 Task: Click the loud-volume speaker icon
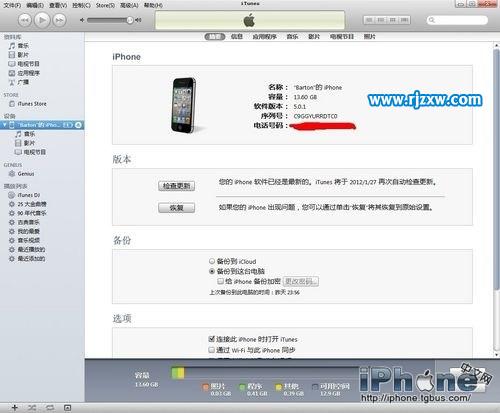click(138, 20)
